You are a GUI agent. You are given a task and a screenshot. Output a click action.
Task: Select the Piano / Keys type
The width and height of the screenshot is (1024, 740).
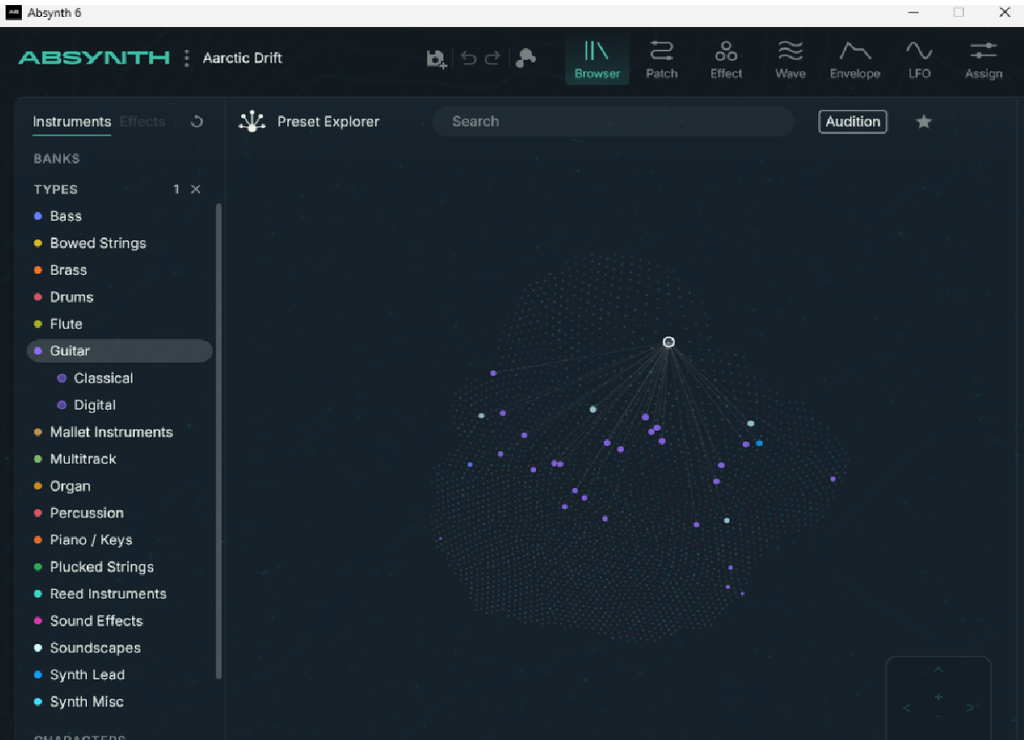click(120, 540)
